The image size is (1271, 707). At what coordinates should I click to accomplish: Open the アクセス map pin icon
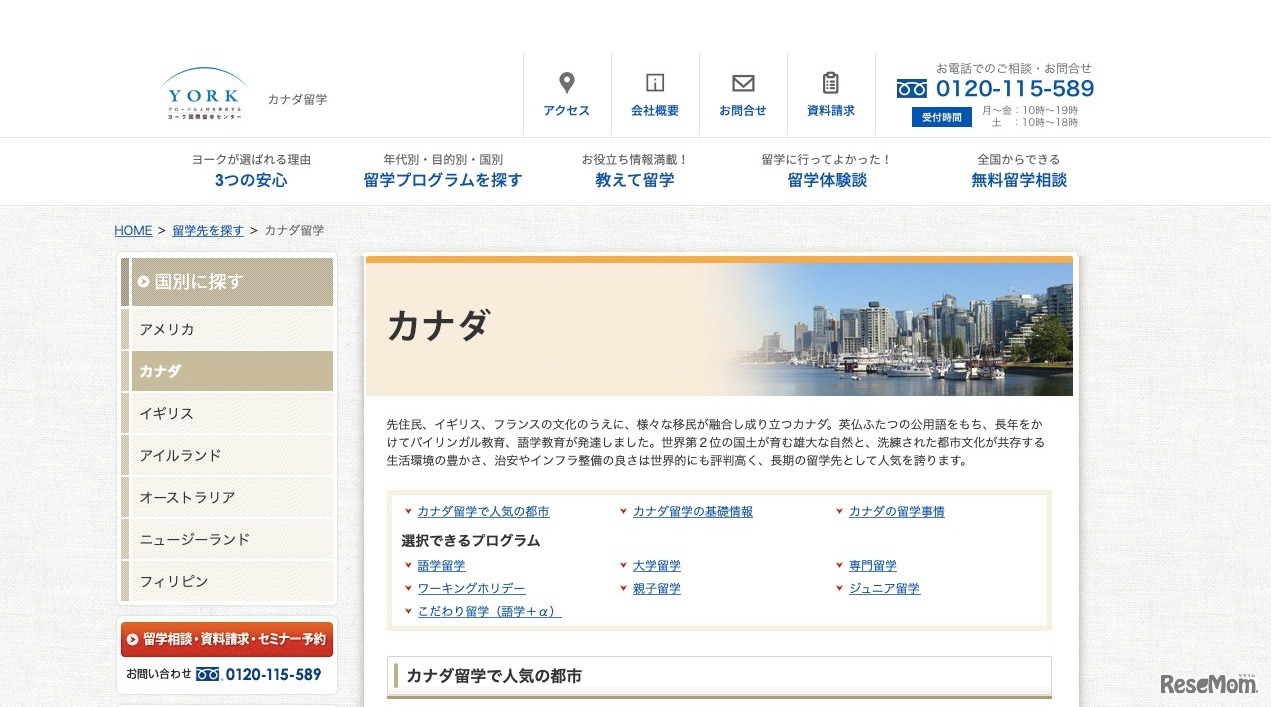[x=567, y=83]
